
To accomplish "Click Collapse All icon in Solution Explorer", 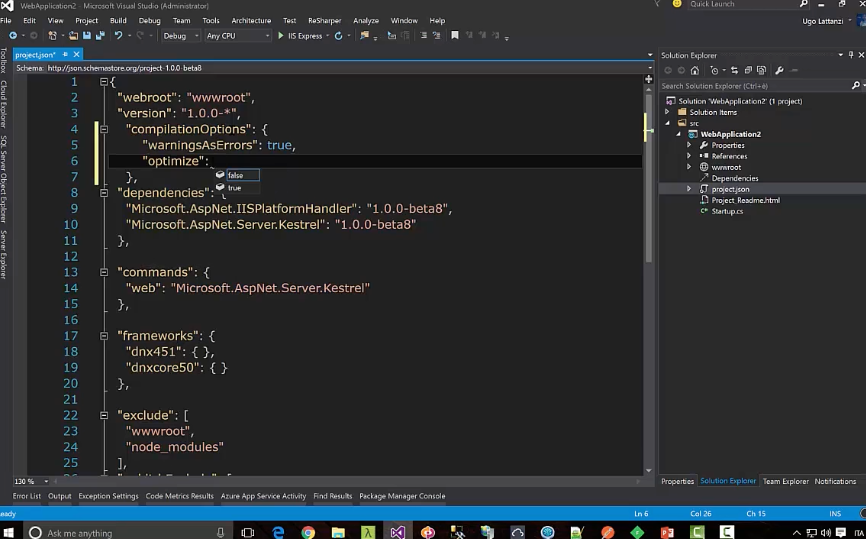I will [x=748, y=70].
